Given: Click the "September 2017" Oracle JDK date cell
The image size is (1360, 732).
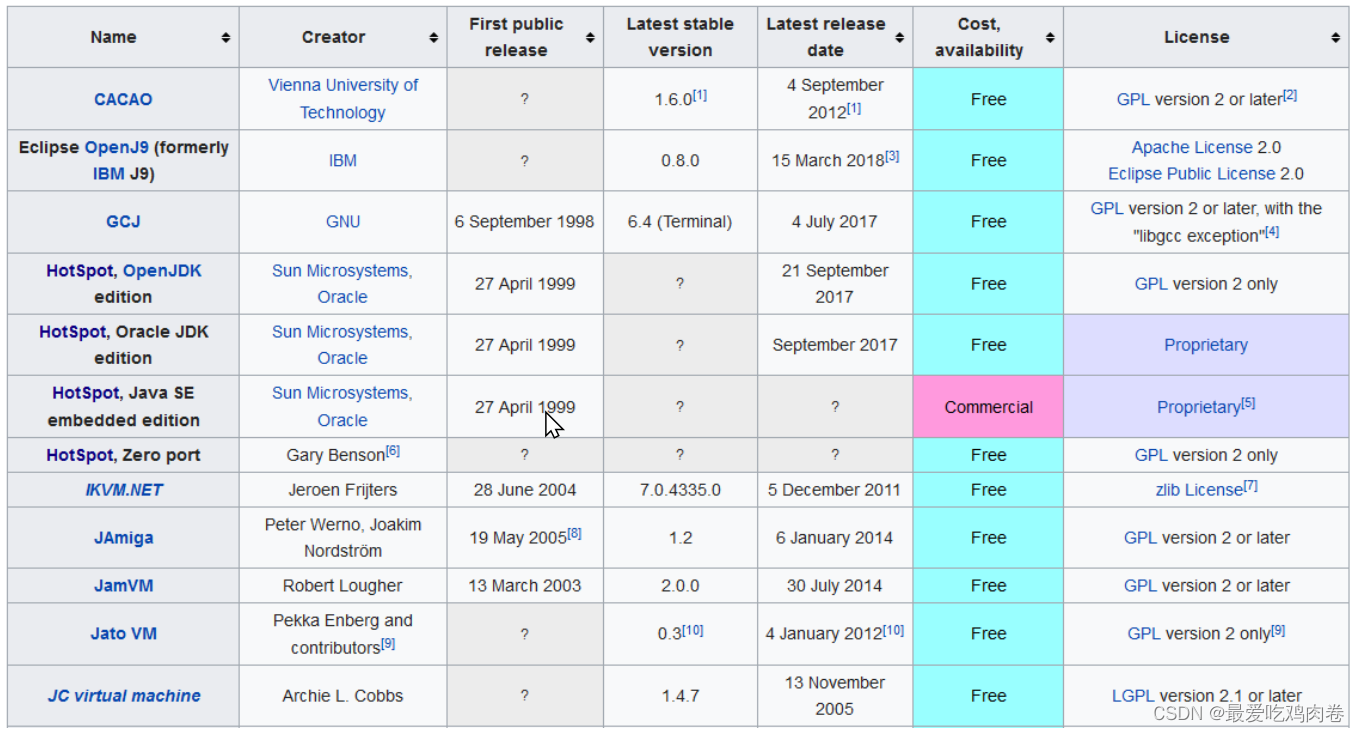Looking at the screenshot, I should point(835,345).
